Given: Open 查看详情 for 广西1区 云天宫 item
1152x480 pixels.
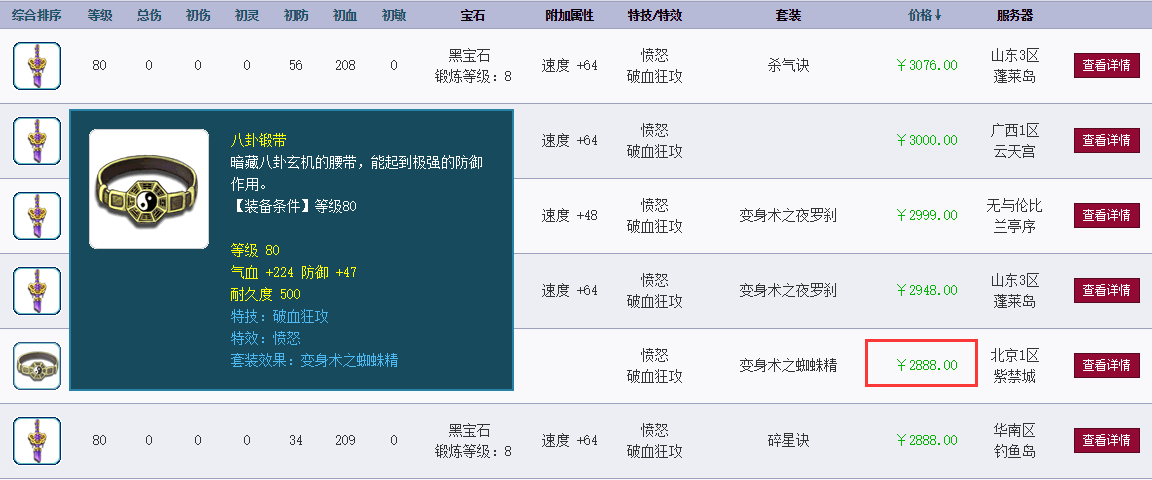Looking at the screenshot, I should pos(1106,140).
